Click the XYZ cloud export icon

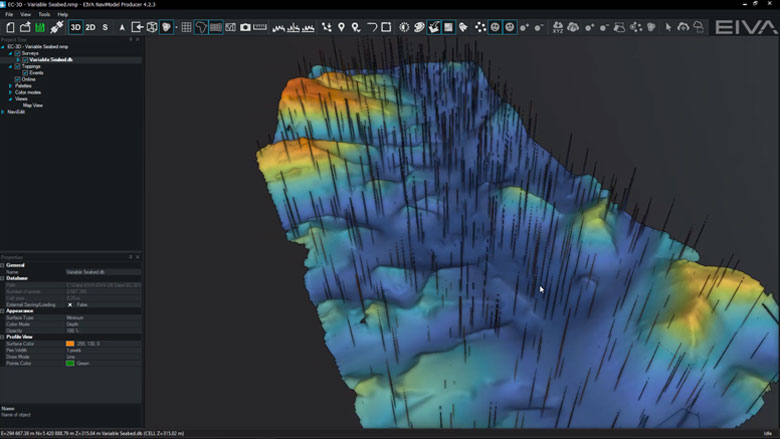point(558,27)
